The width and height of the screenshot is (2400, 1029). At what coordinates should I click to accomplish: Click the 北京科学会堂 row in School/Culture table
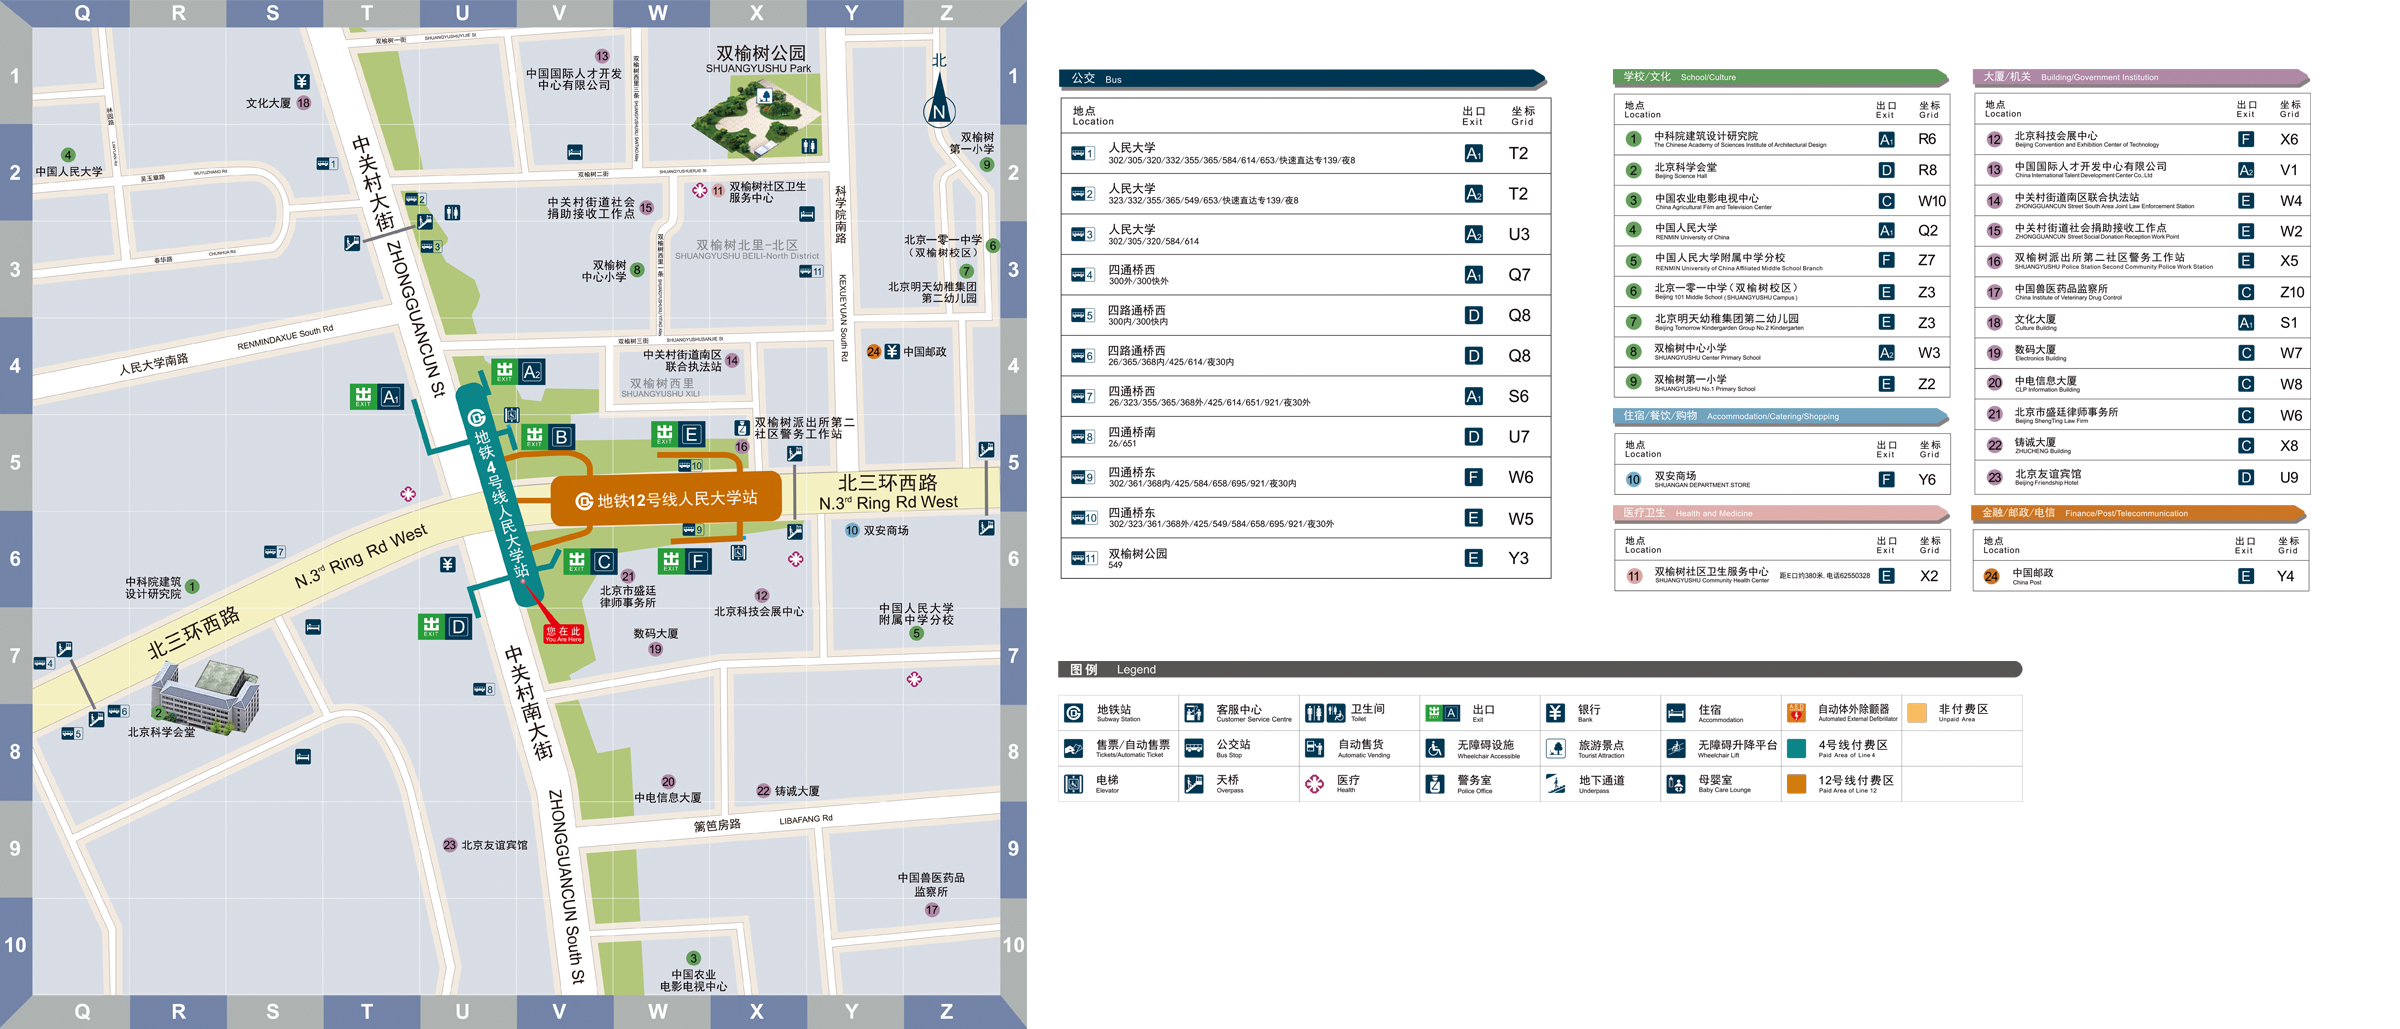[x=1782, y=170]
